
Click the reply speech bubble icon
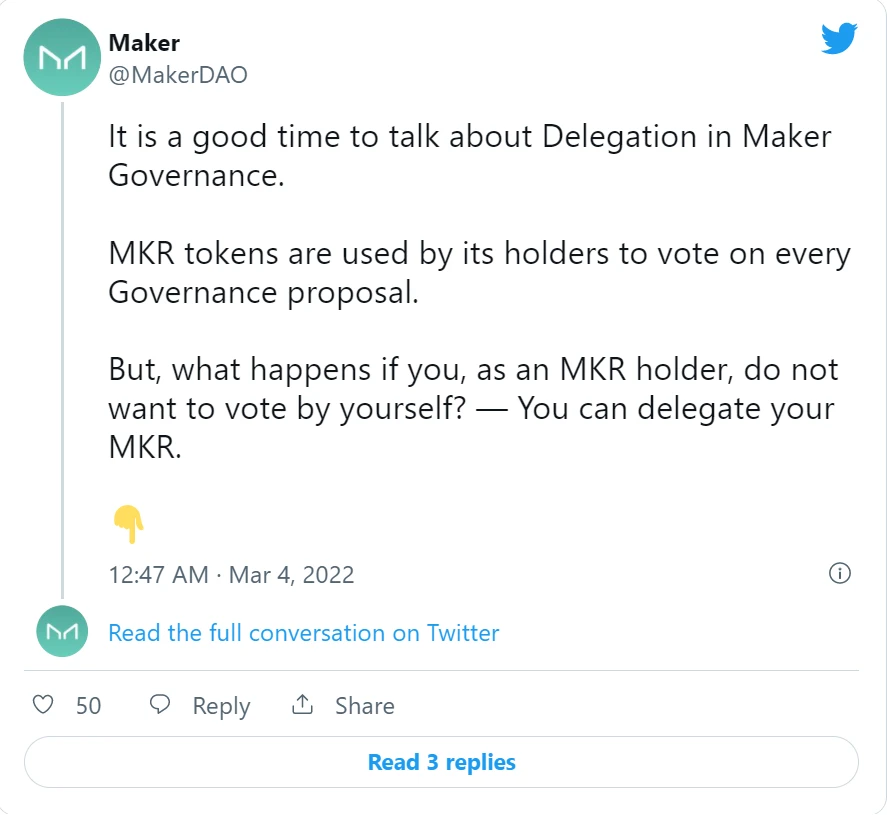pos(160,704)
